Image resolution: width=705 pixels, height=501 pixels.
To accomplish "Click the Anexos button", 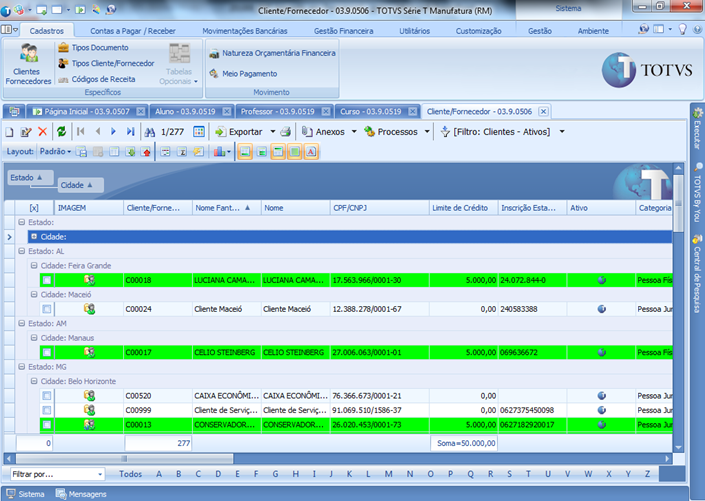I will 324,132.
